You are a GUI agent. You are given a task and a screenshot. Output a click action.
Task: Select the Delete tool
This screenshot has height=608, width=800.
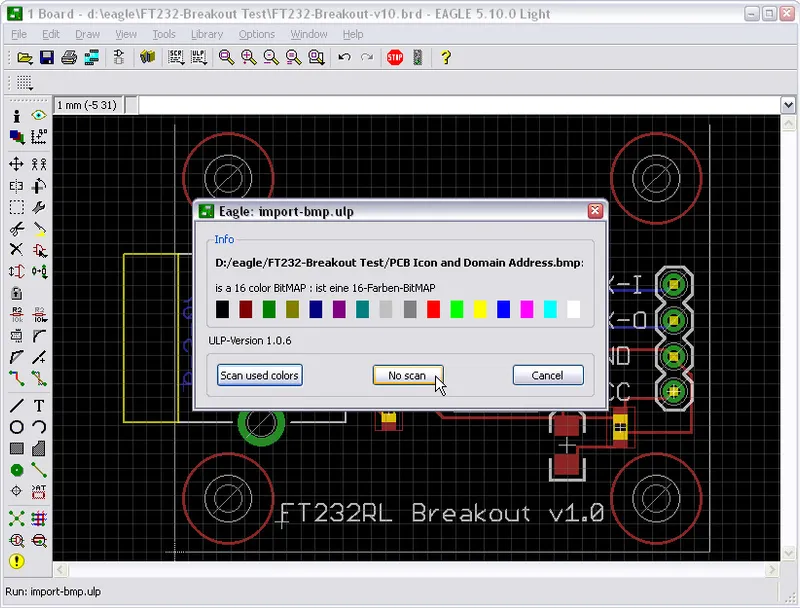coord(15,247)
